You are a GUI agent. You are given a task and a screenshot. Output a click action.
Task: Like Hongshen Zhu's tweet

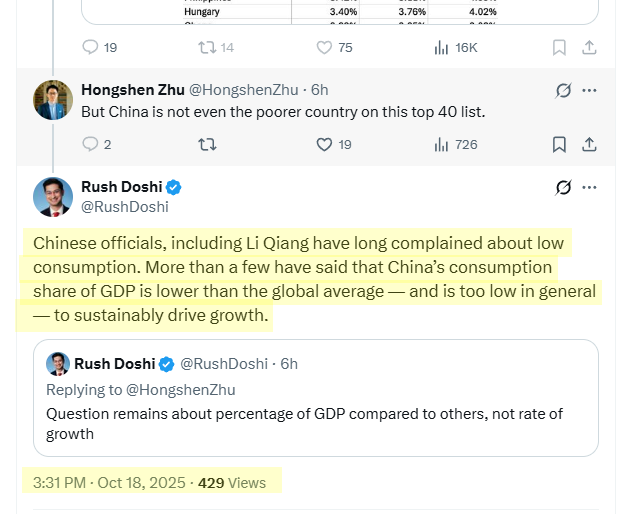324,144
